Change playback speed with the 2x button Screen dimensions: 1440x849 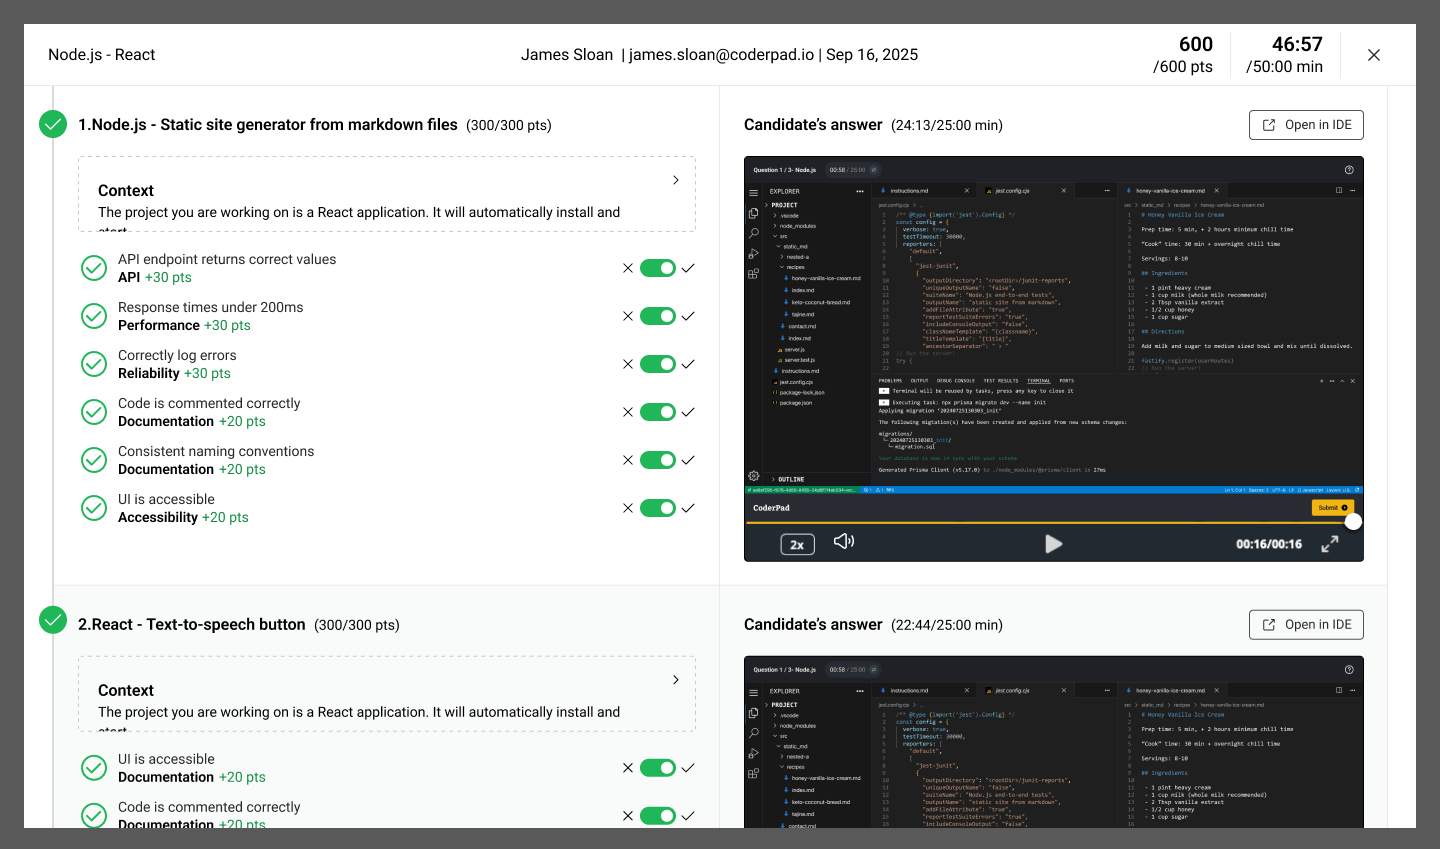point(797,544)
